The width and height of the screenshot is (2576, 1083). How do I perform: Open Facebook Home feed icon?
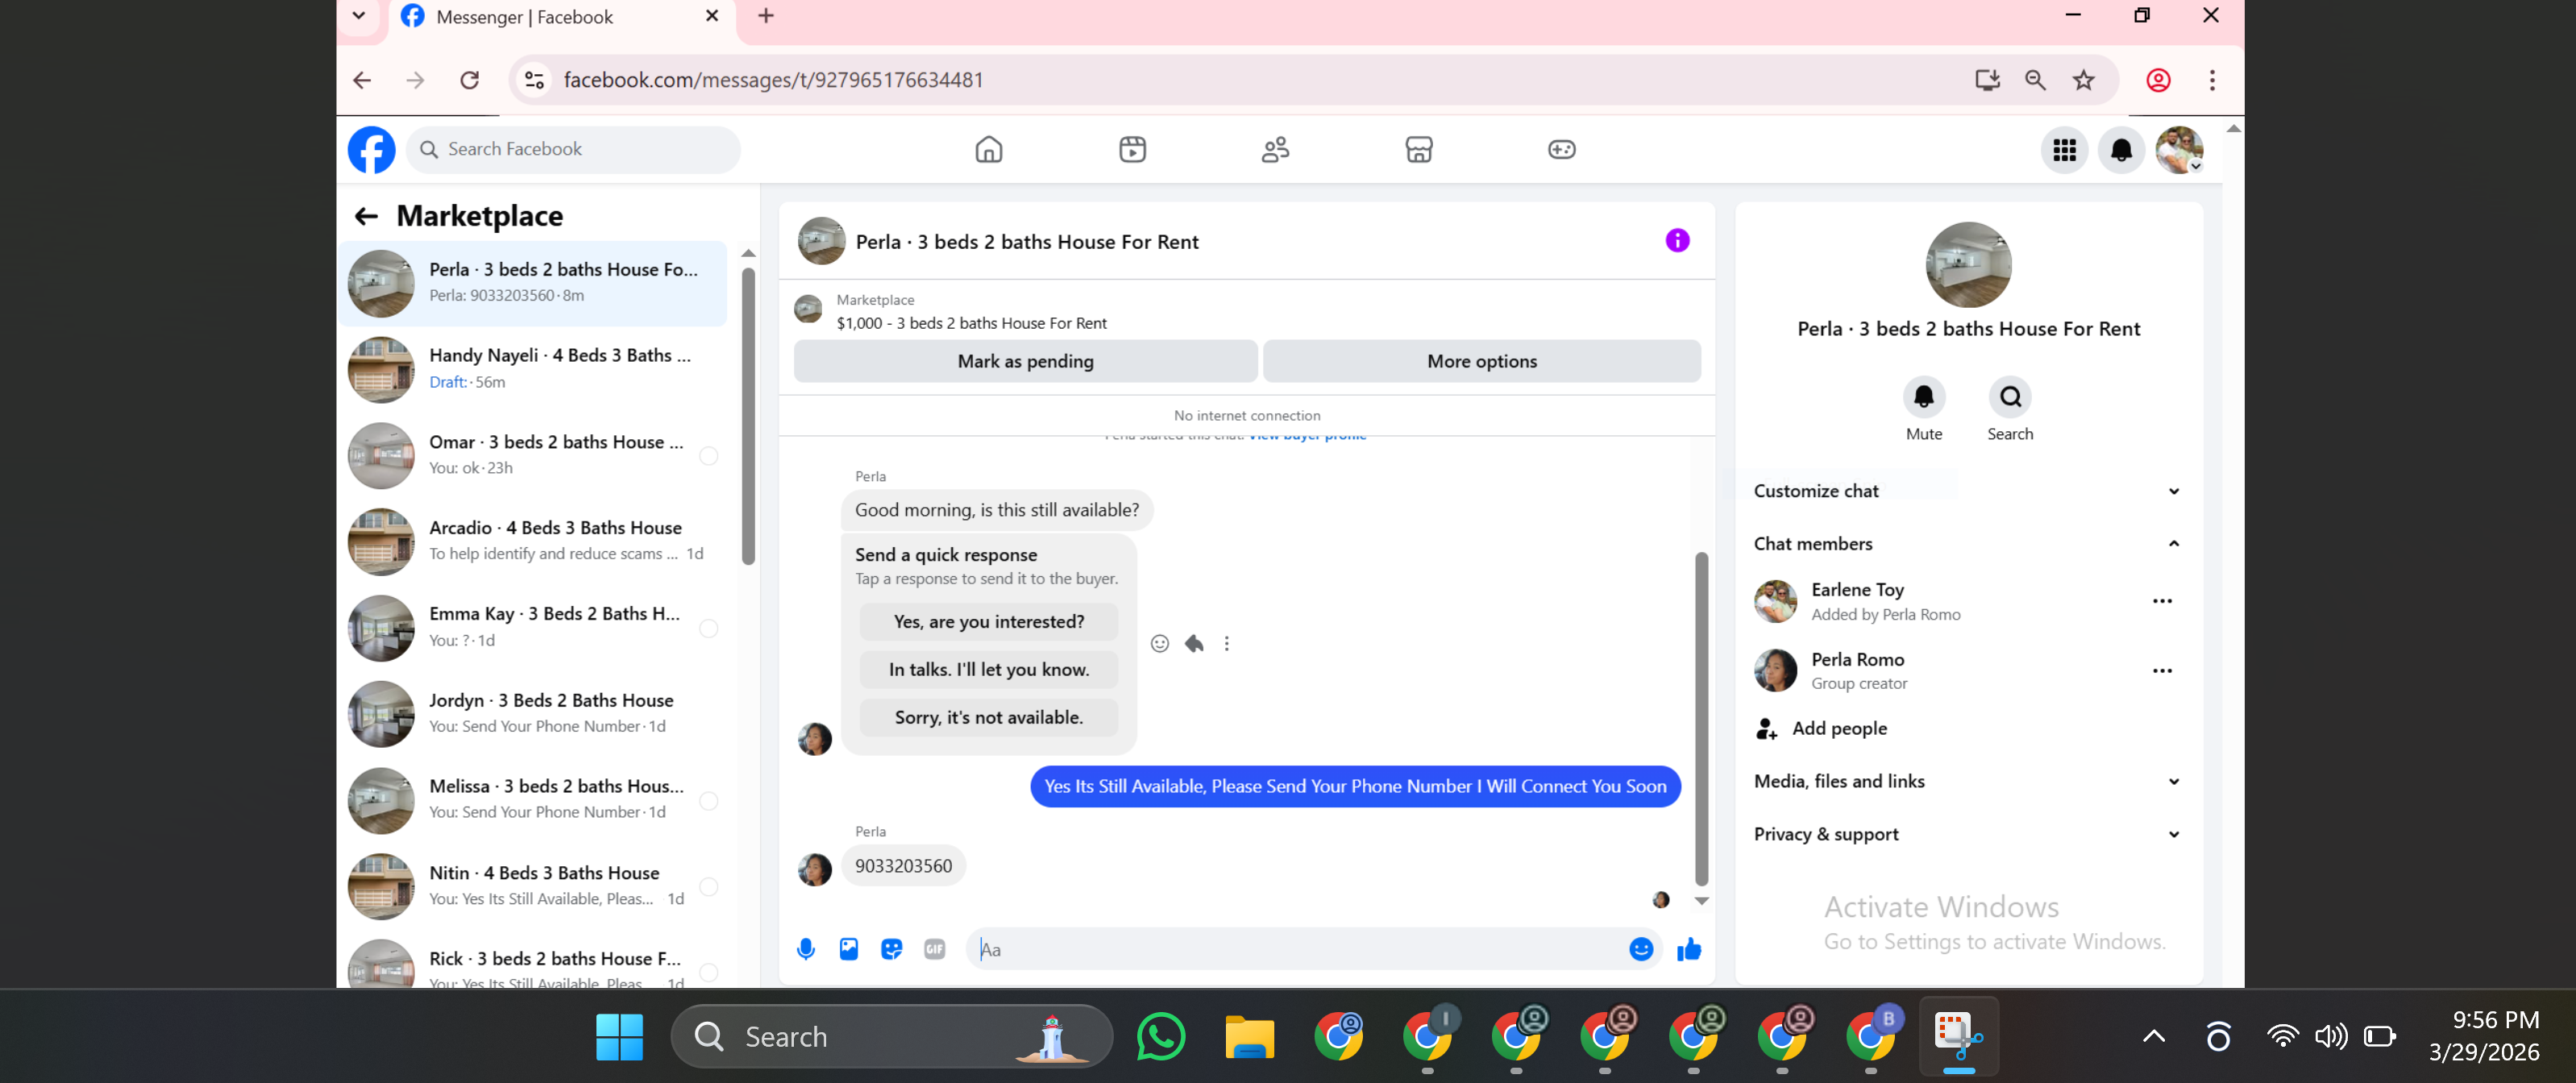(988, 150)
